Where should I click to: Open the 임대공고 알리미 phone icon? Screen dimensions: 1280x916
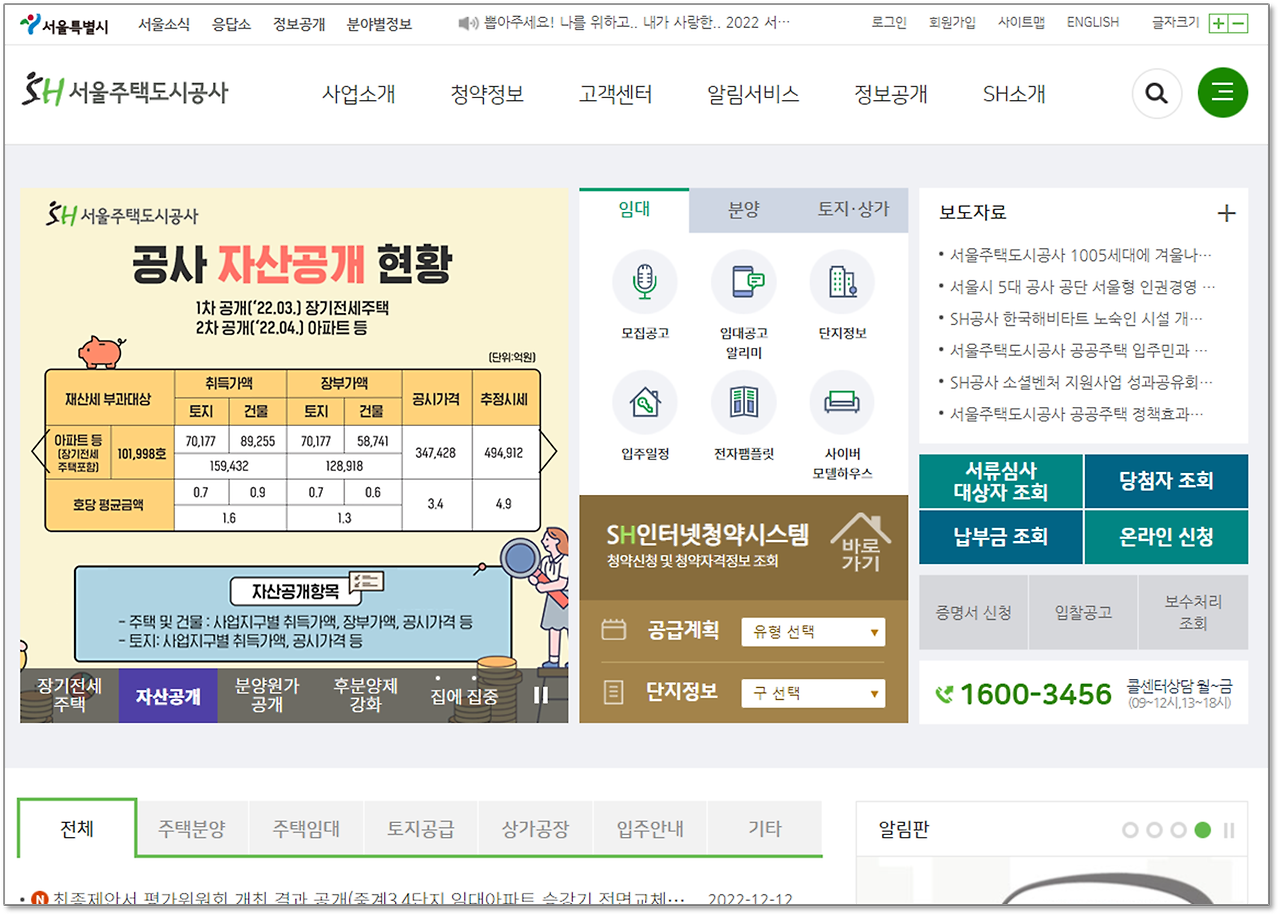coord(743,282)
